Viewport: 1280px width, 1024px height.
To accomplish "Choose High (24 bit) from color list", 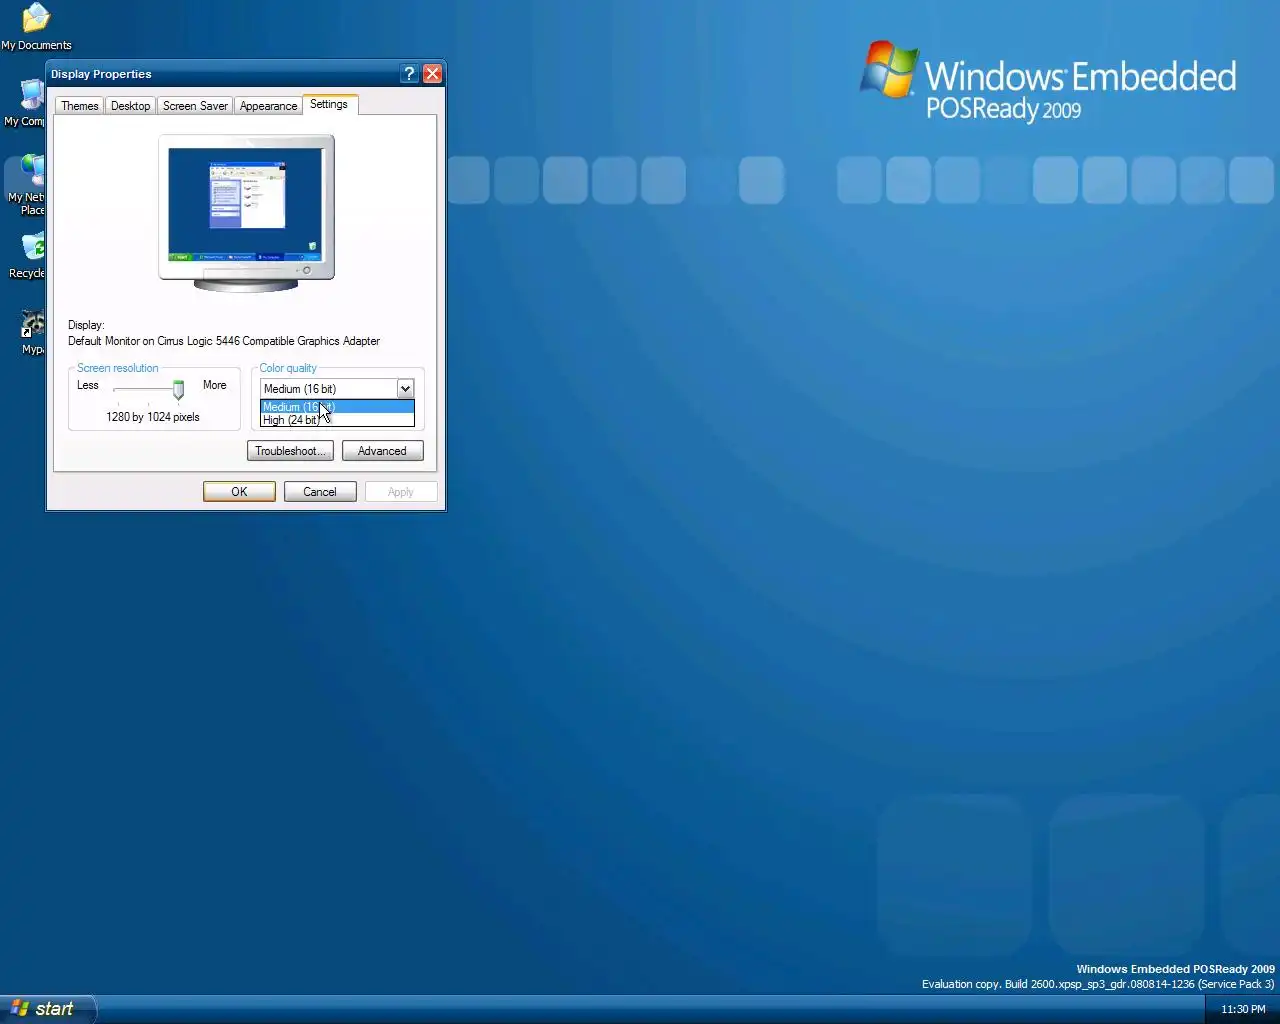I will pyautogui.click(x=337, y=420).
